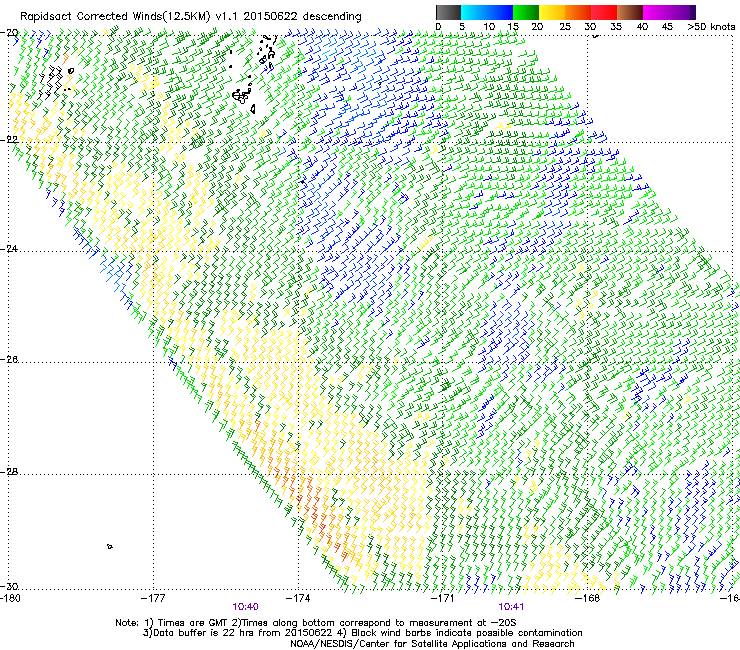Image resolution: width=740 pixels, height=650 pixels.
Task: Click the '-28' latitude axis label
Action: (9, 472)
